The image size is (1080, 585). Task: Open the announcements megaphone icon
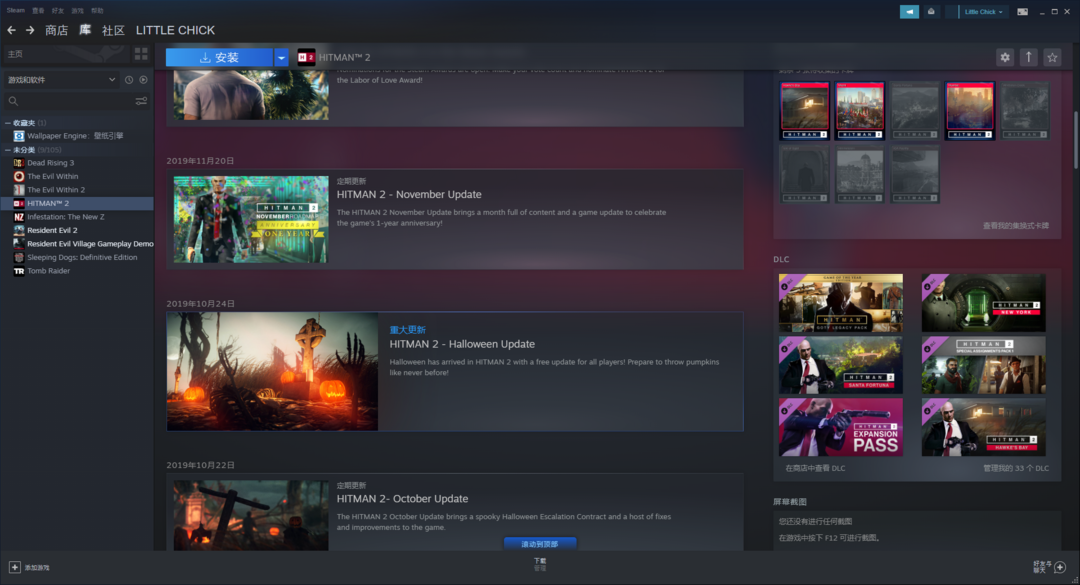909,12
